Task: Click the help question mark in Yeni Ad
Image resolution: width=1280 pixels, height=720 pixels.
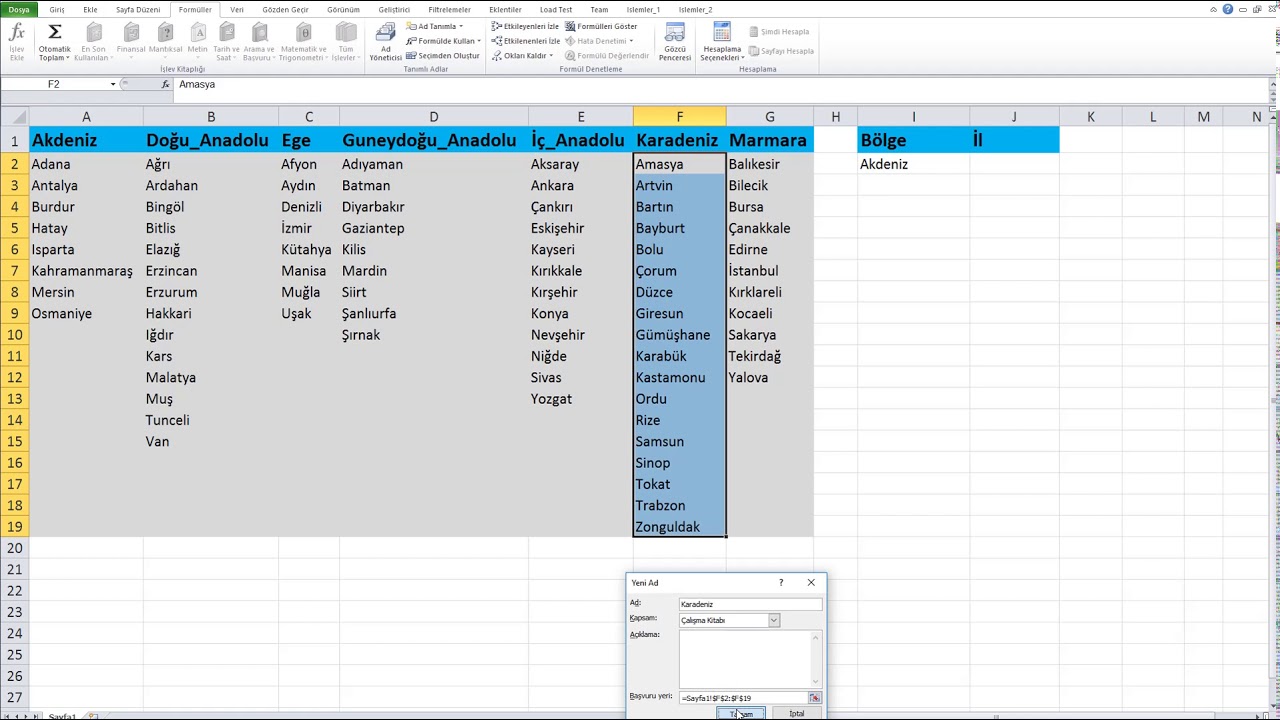Action: (781, 582)
